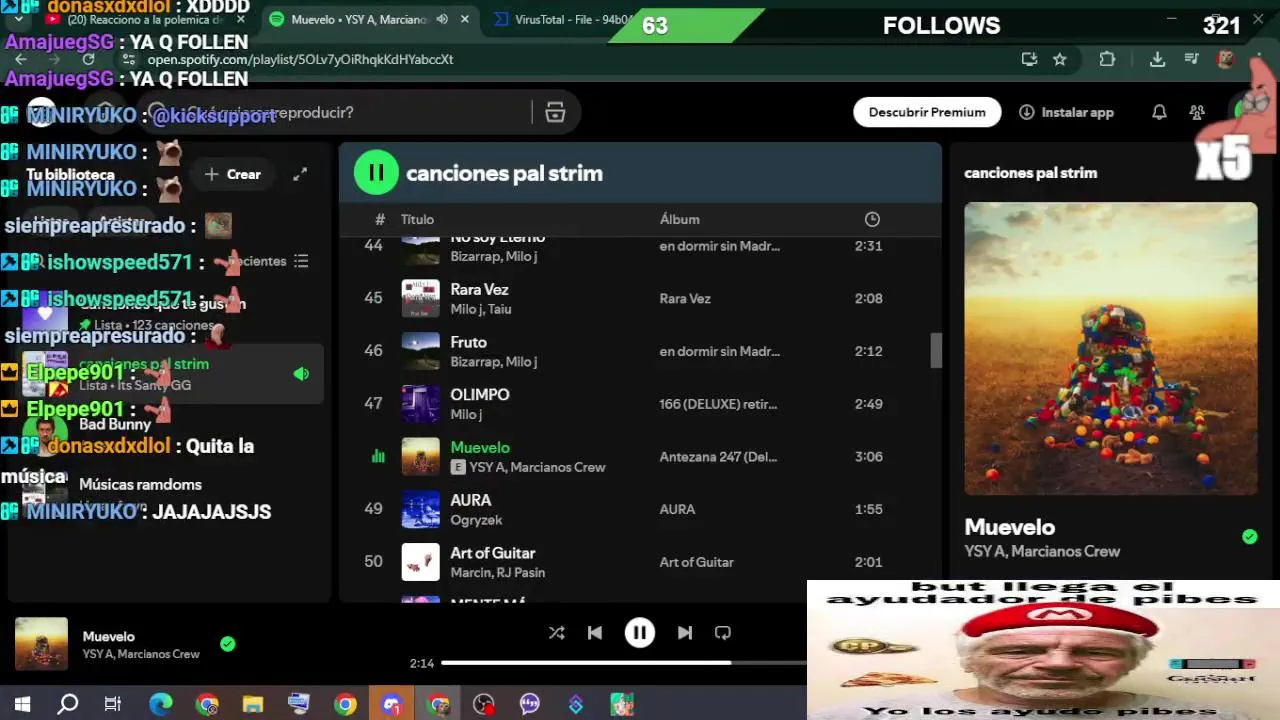Select the Título column header
1280x720 pixels.
[417, 219]
